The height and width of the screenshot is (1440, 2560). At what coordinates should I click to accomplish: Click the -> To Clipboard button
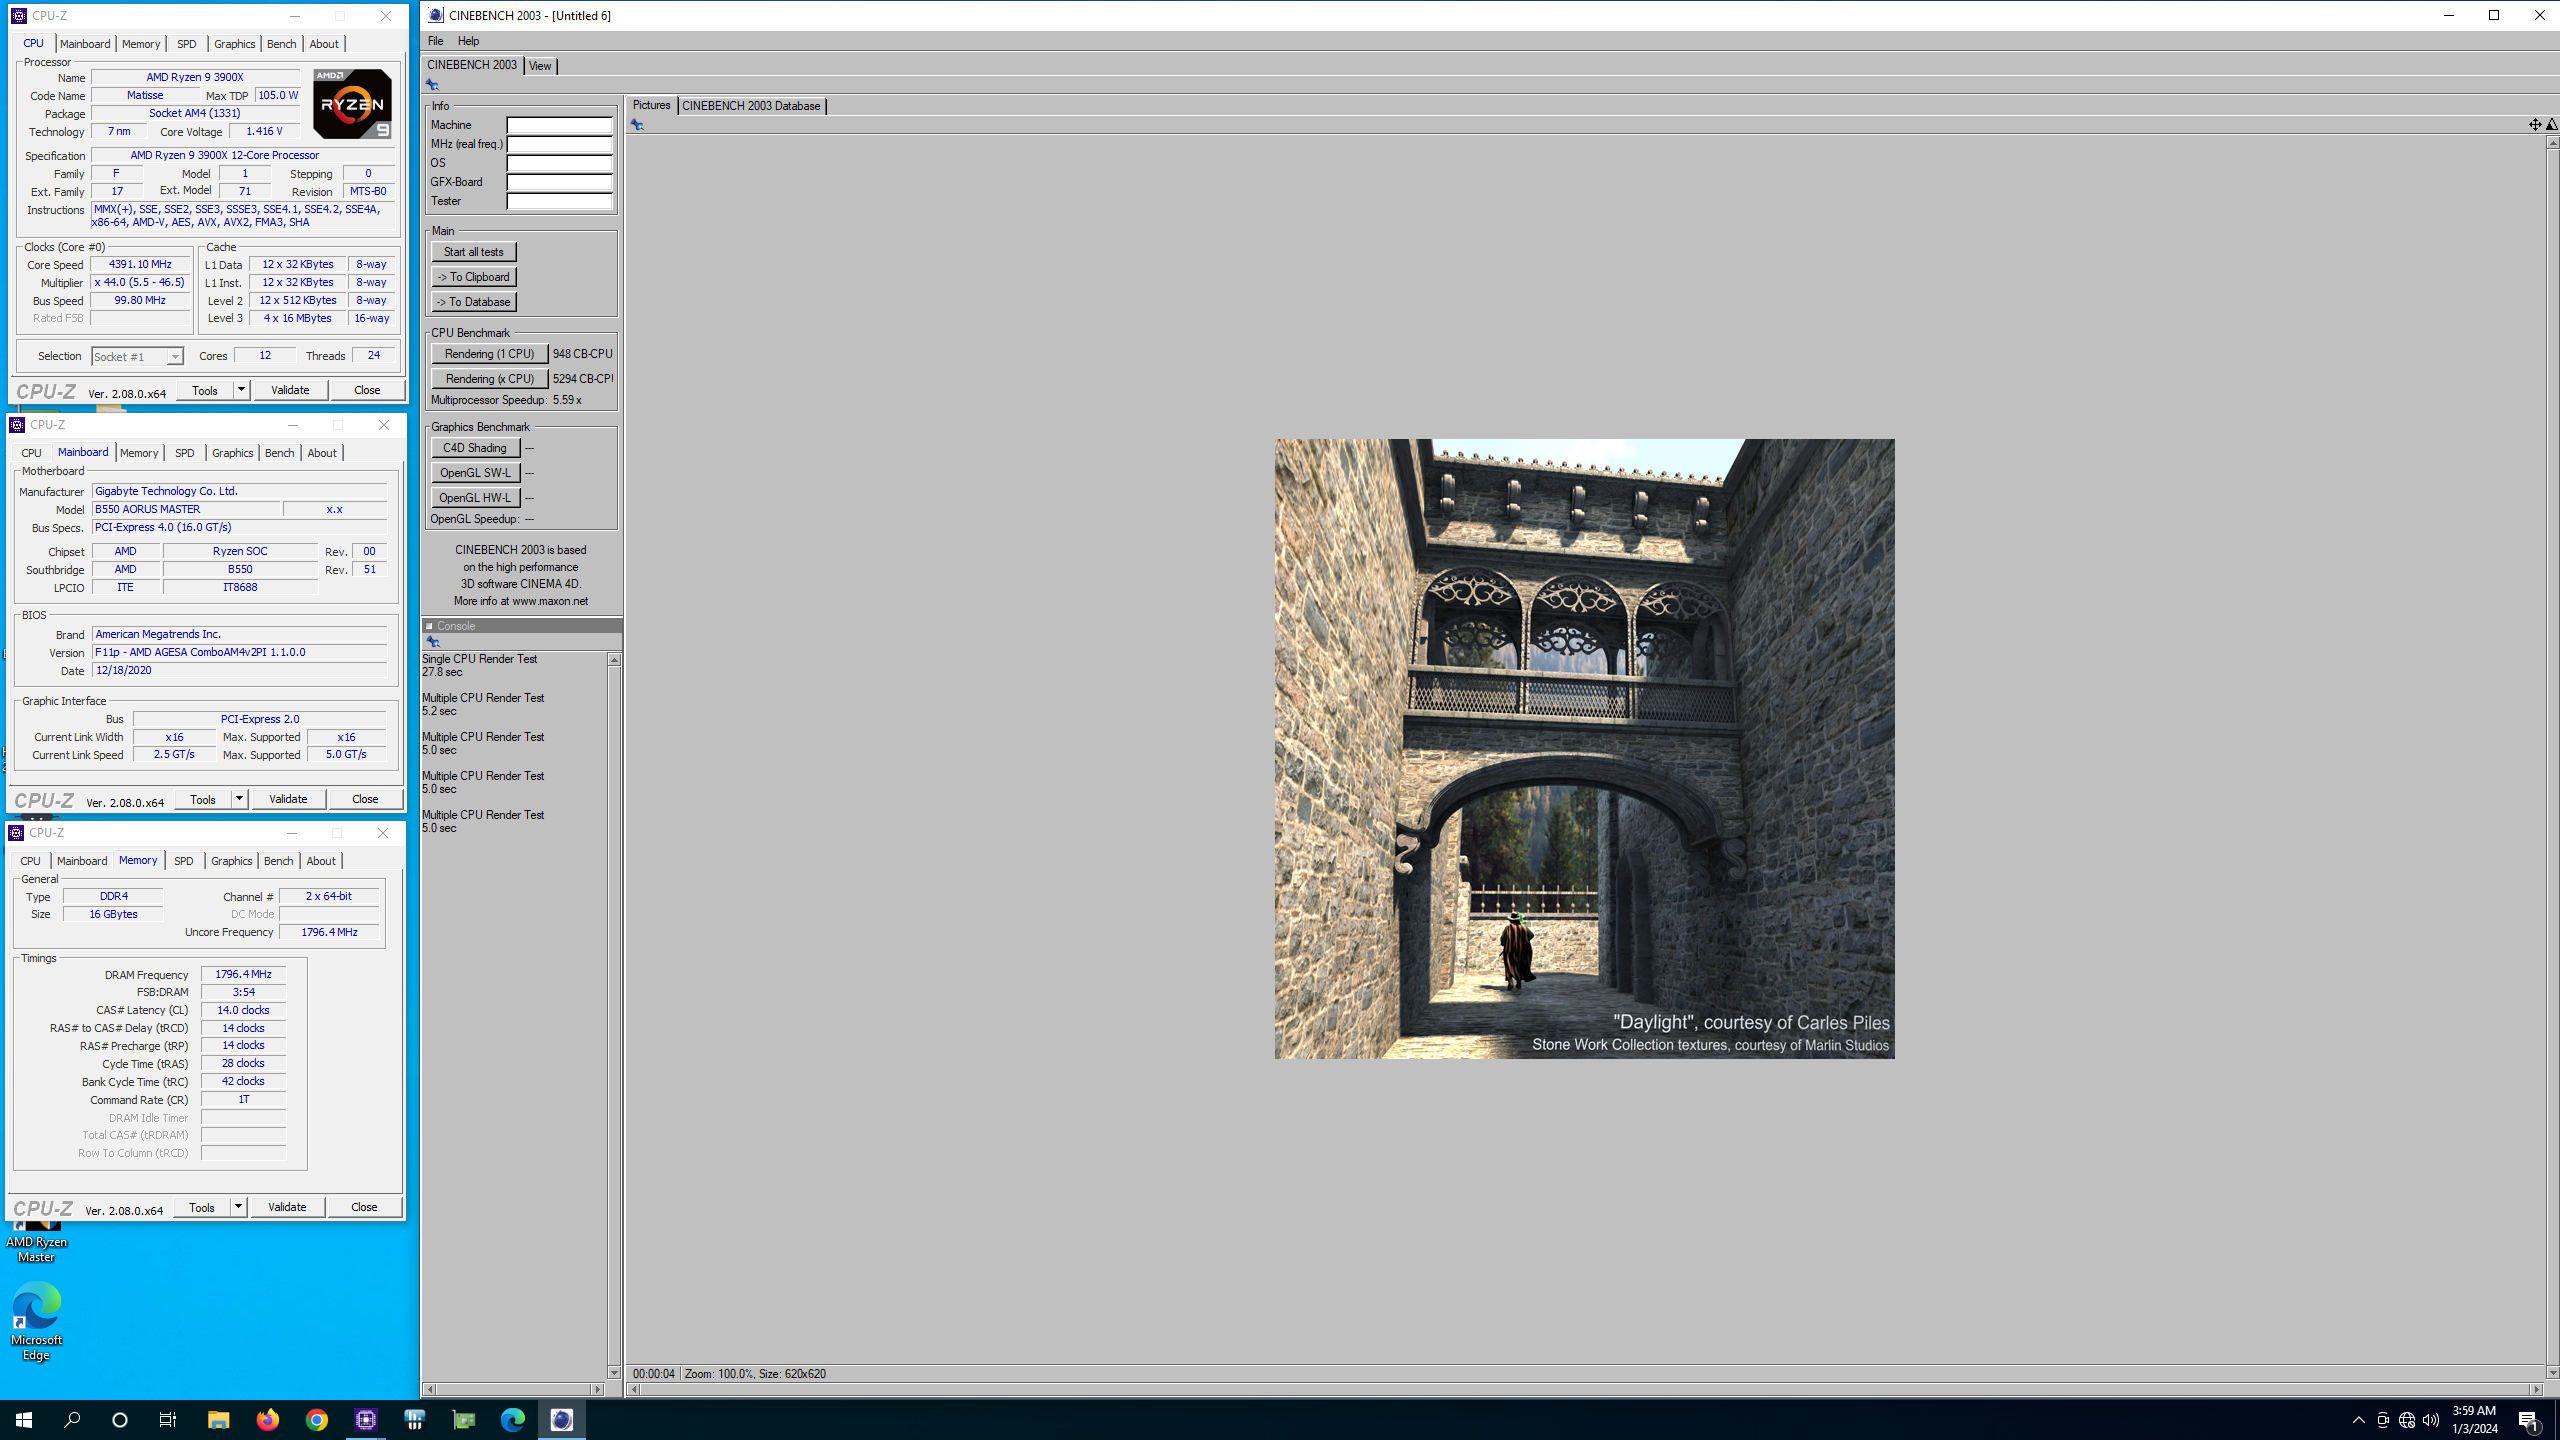coord(474,277)
